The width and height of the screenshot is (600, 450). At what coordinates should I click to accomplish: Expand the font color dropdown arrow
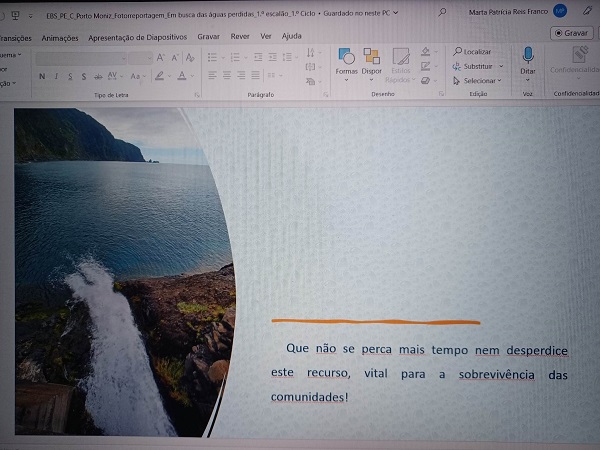point(192,76)
